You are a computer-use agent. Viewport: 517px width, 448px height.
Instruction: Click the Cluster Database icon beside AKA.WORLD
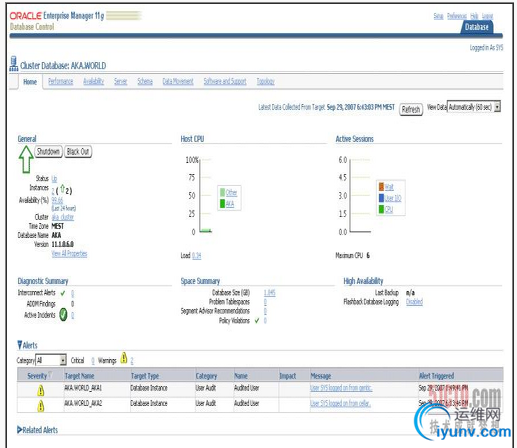[14, 63]
